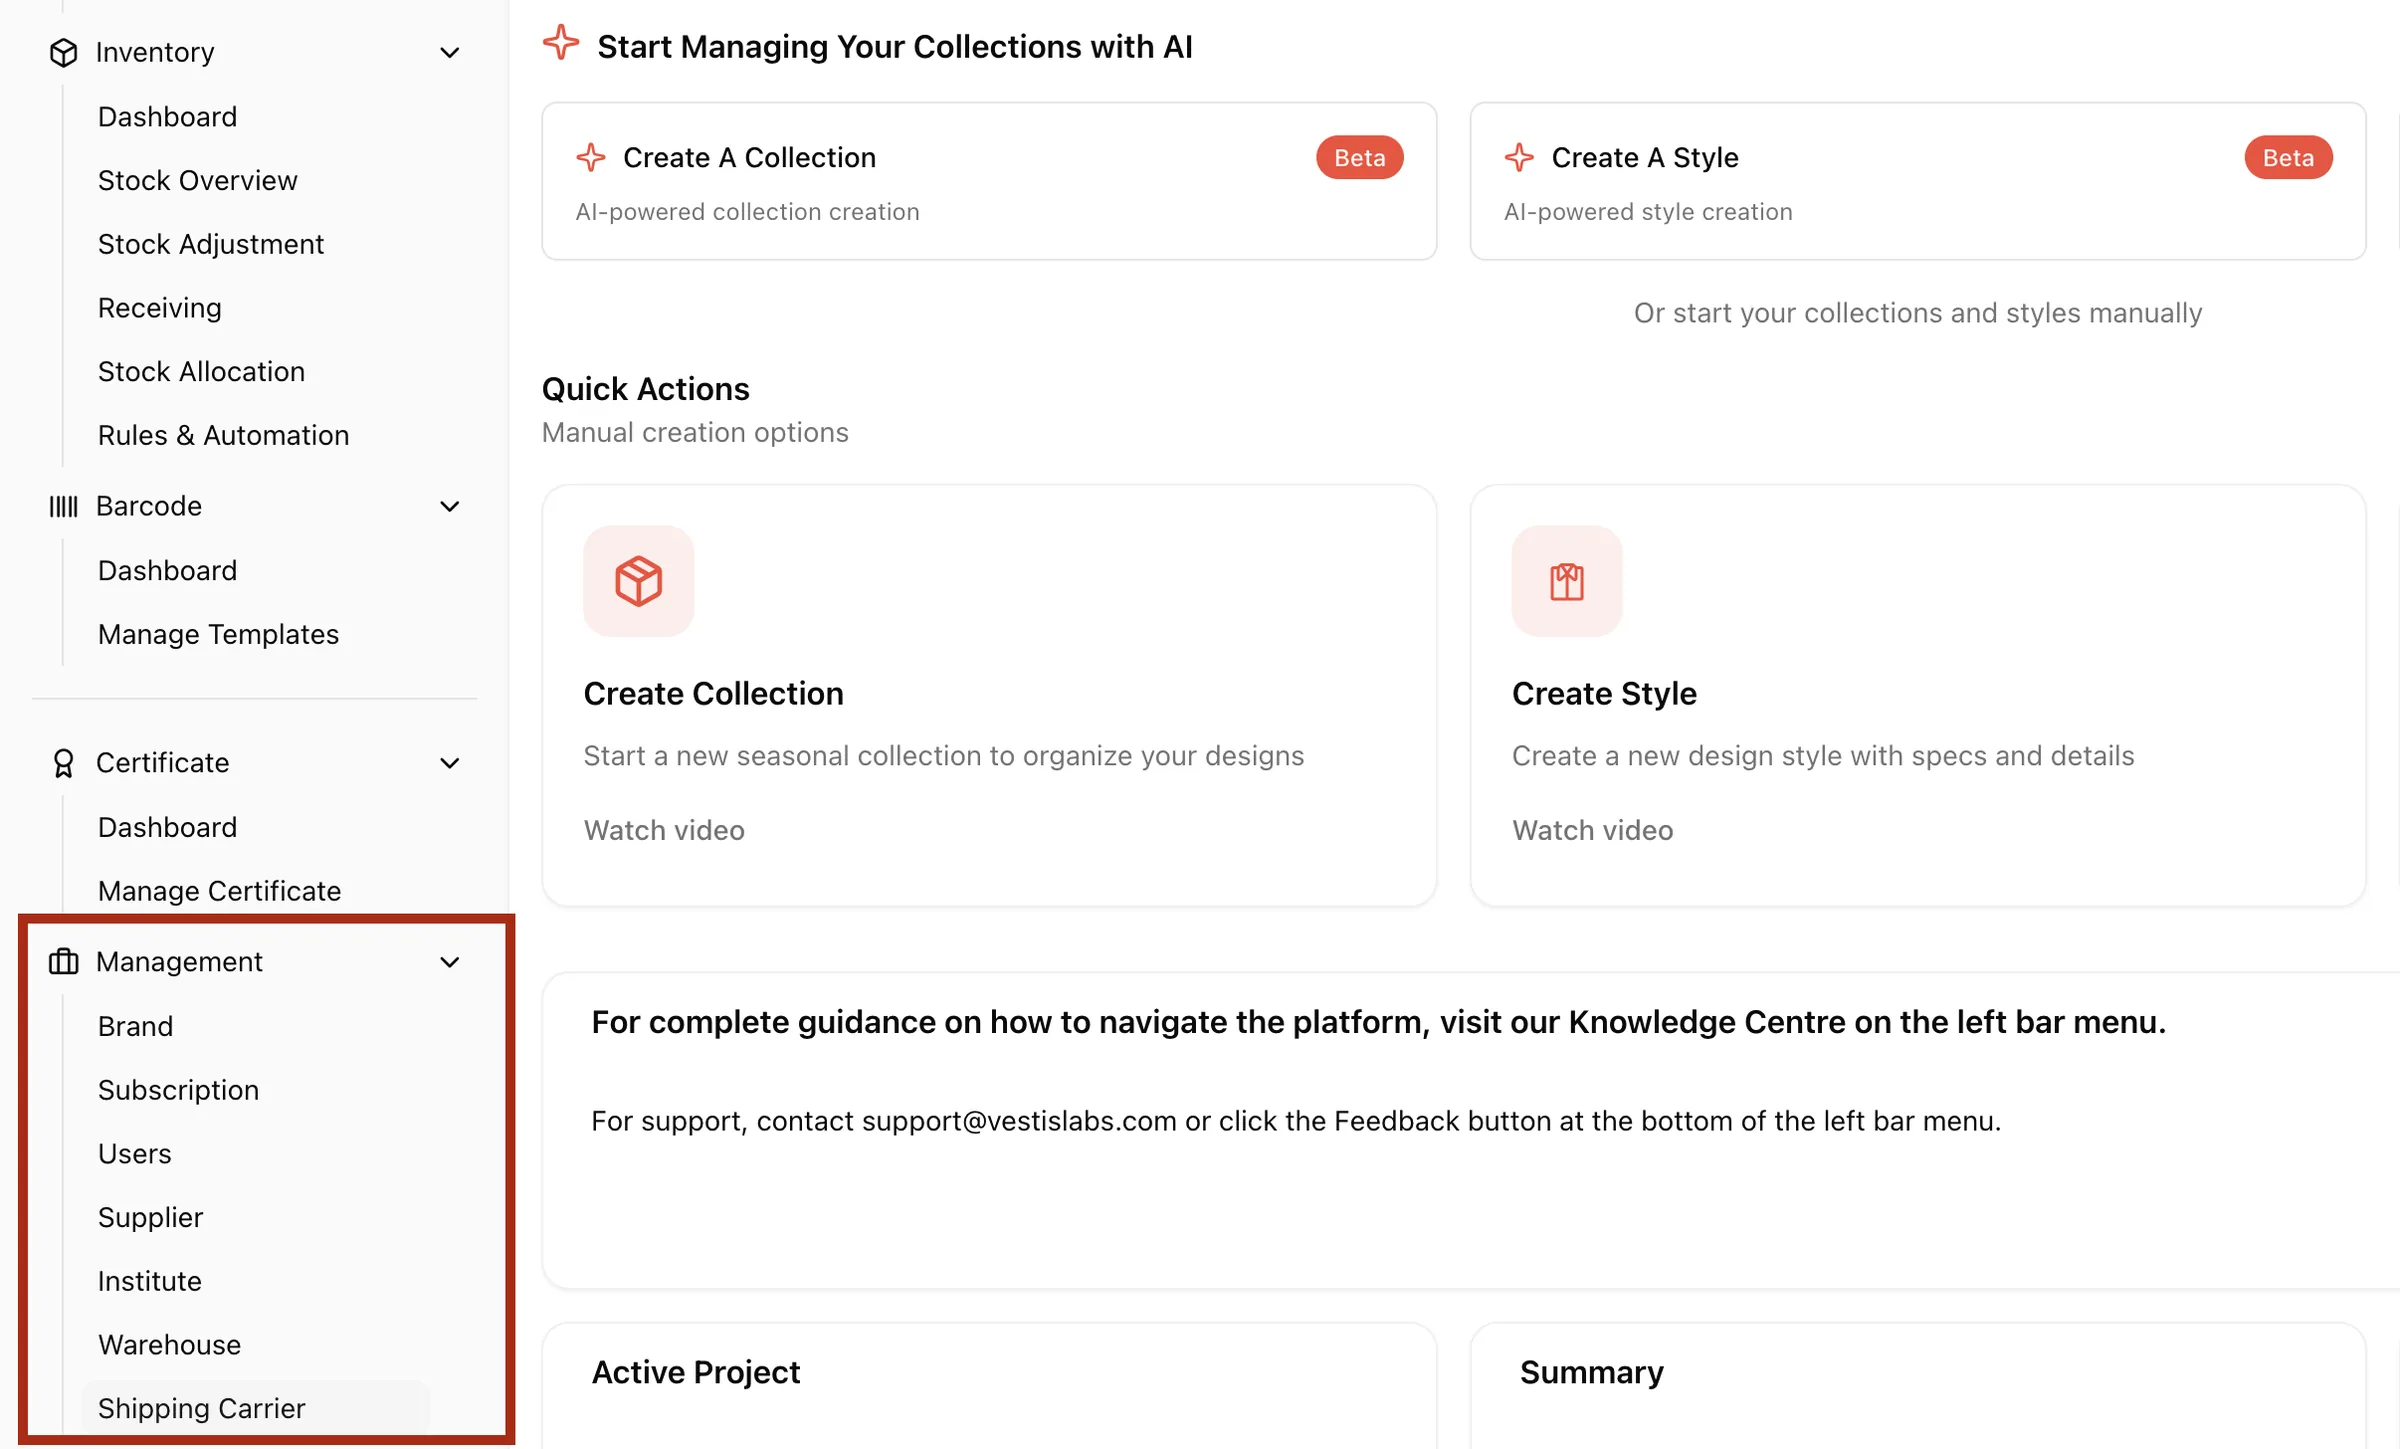Open Brand under Management

pyautogui.click(x=136, y=1026)
